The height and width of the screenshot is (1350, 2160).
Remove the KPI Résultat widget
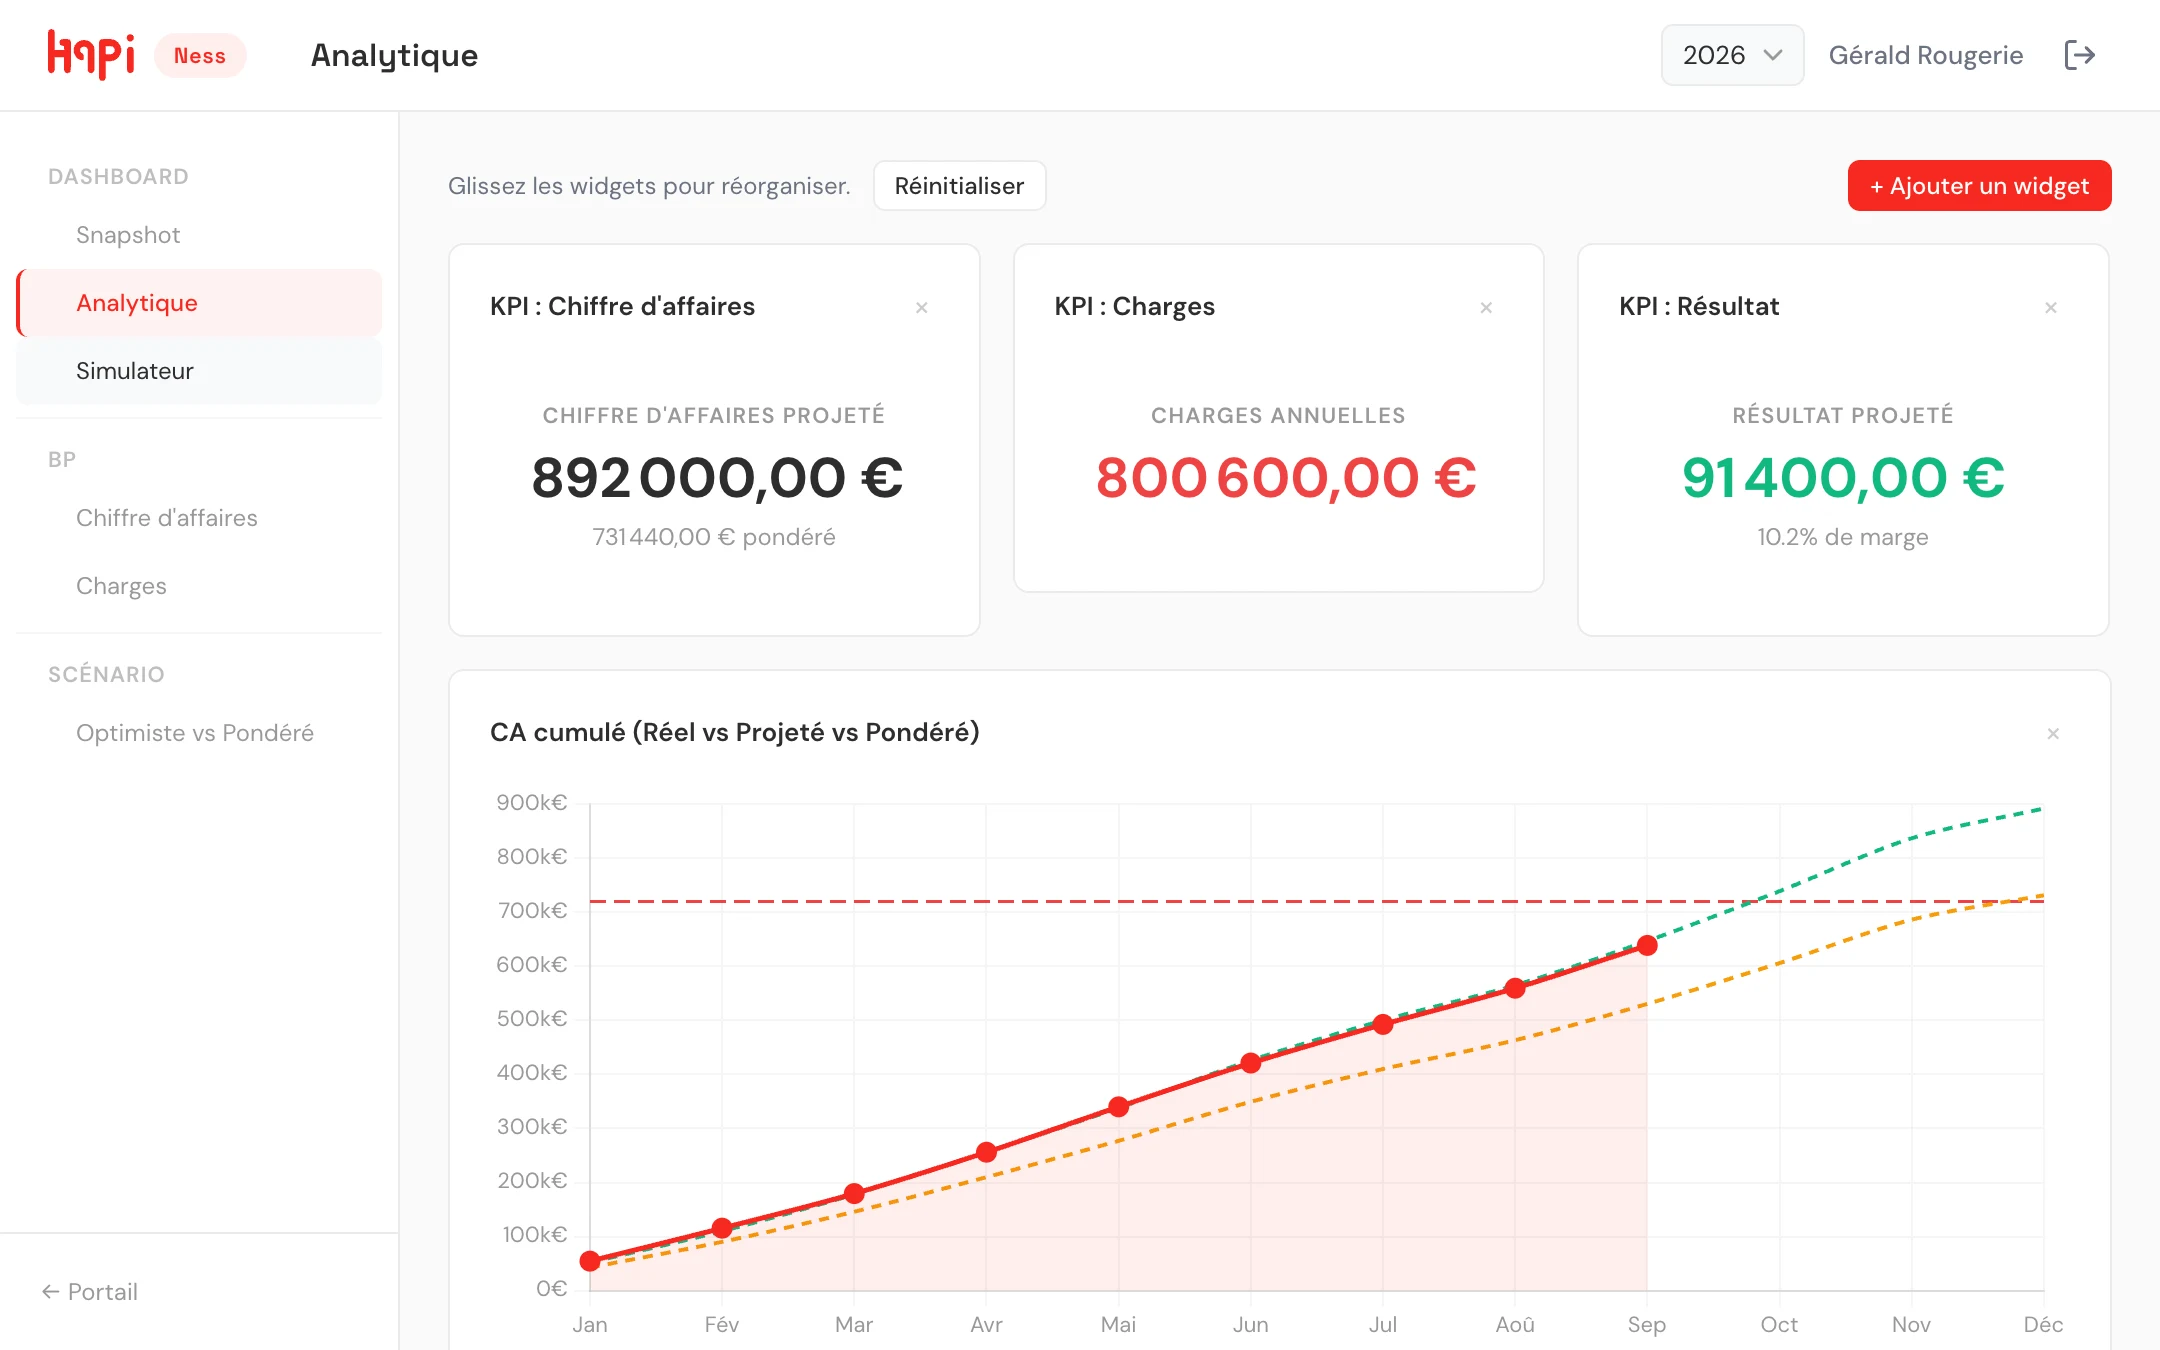pos(2051,308)
